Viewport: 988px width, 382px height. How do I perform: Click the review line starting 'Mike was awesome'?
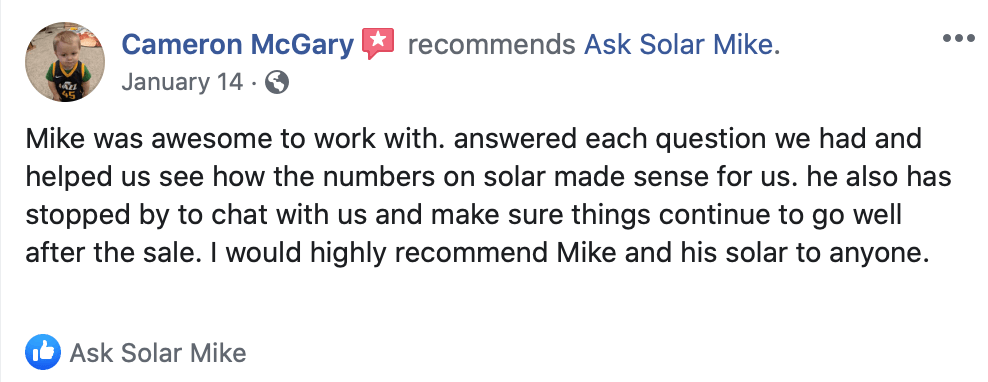(x=473, y=139)
